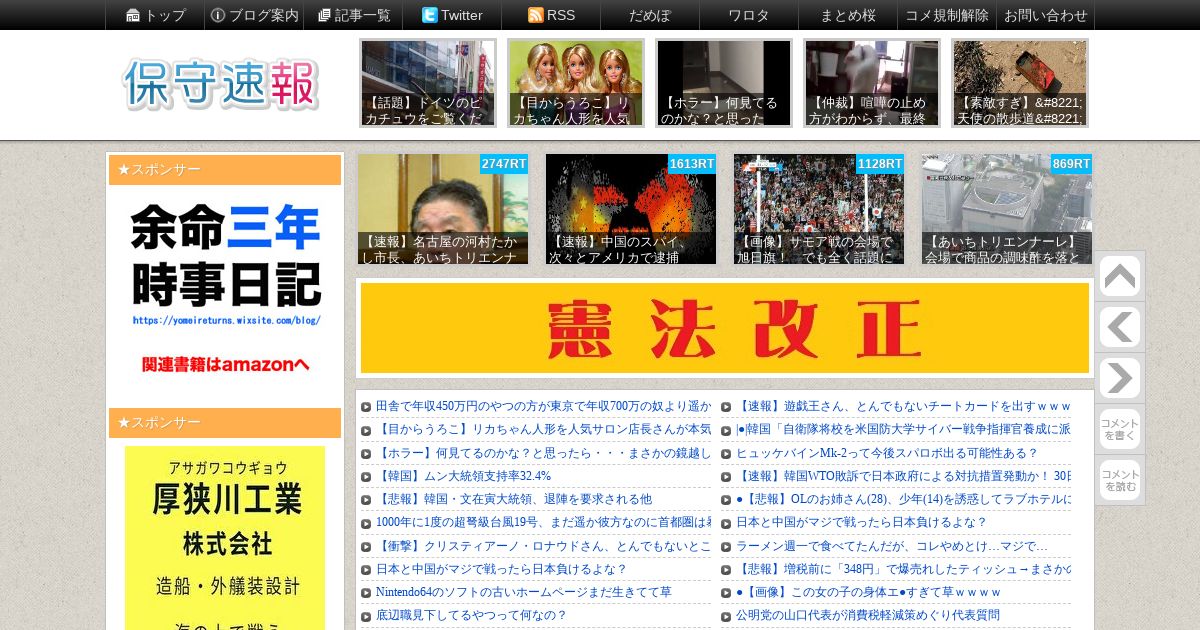
Task: Open the 1613RT 中国のスパイ thumbnail
Action: 631,209
